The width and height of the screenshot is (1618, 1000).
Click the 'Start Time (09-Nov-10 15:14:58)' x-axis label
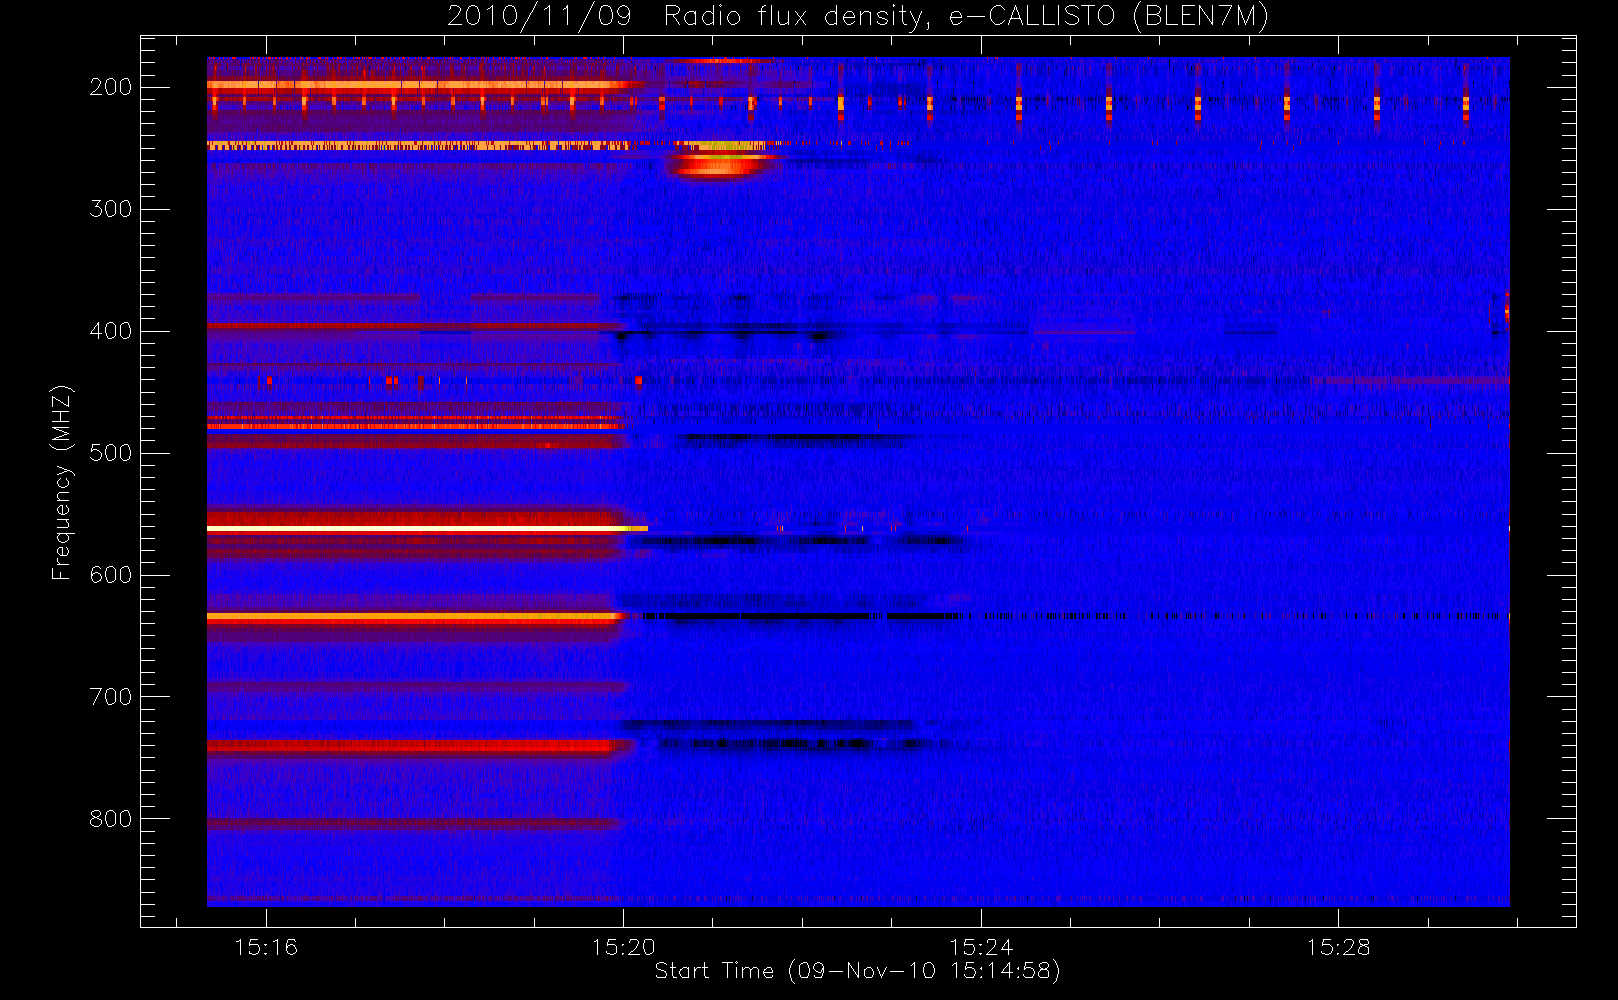tap(857, 971)
